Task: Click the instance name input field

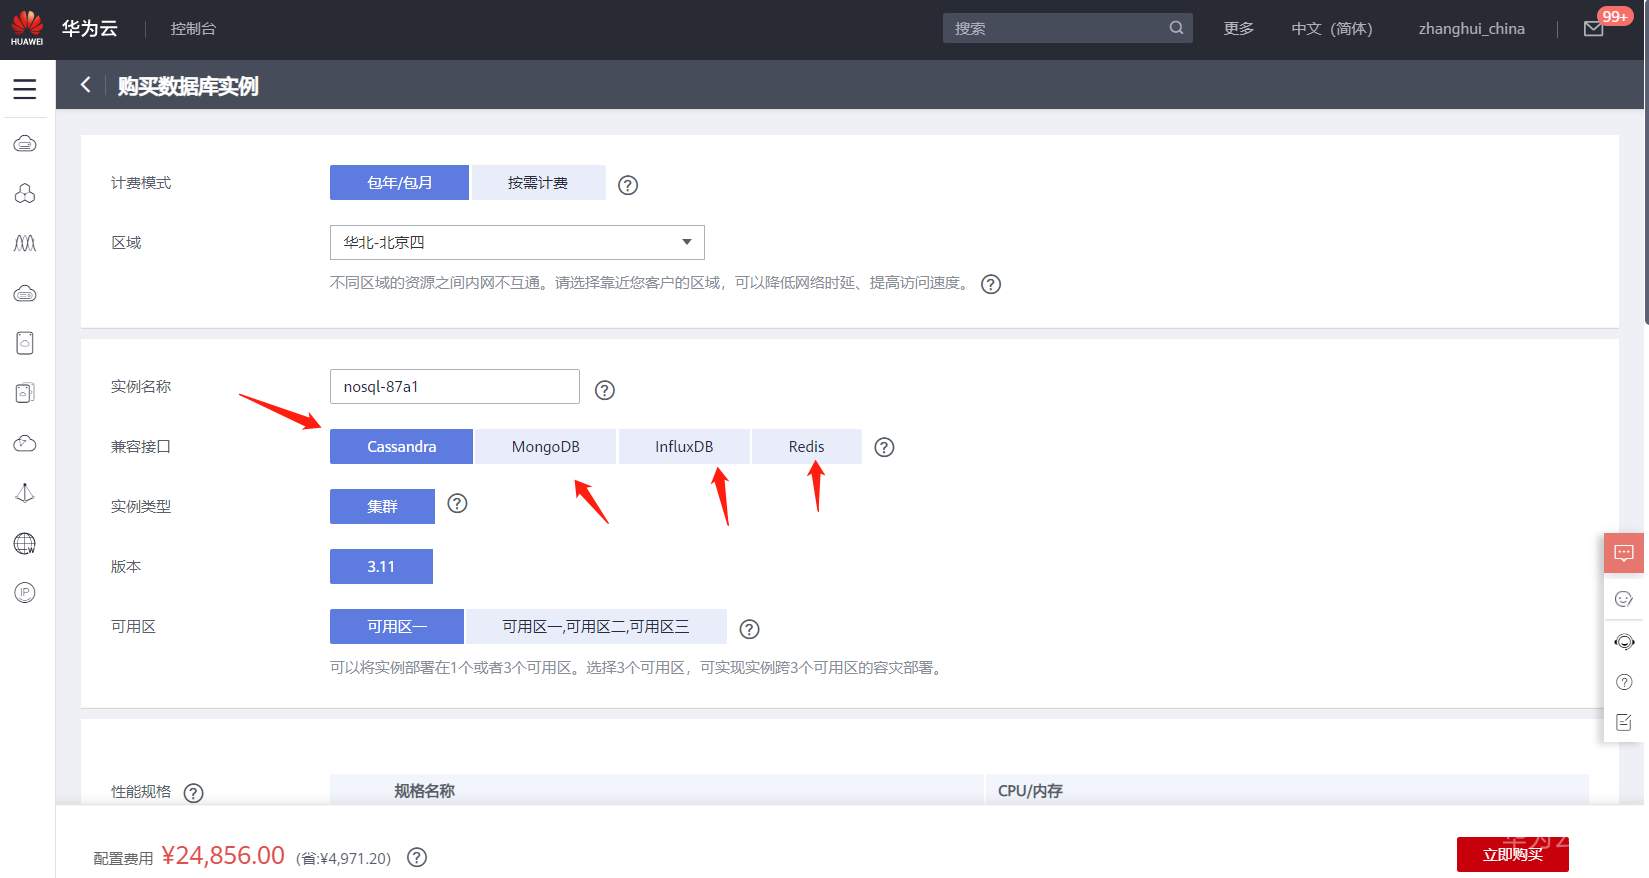Action: tap(455, 387)
